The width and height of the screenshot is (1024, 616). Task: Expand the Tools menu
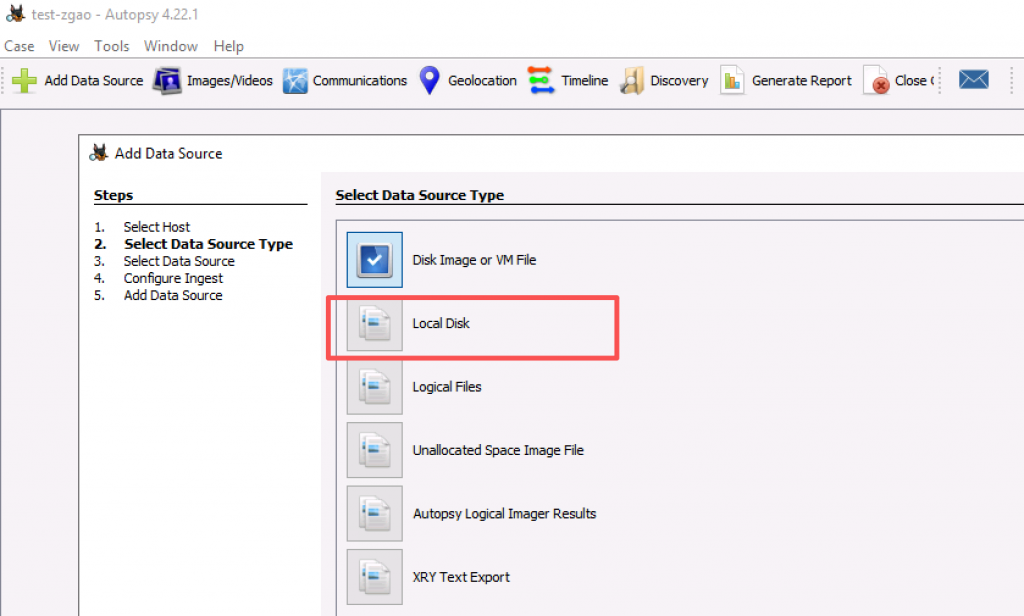tap(112, 46)
